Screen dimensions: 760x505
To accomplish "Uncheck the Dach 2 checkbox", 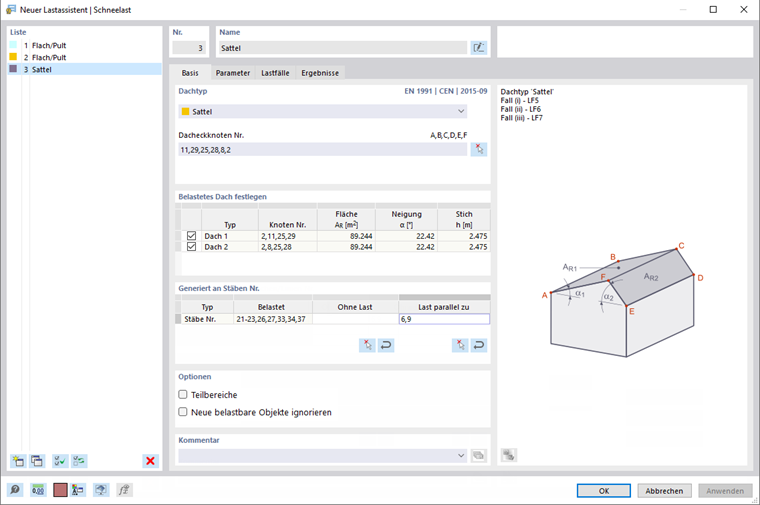I will 191,247.
